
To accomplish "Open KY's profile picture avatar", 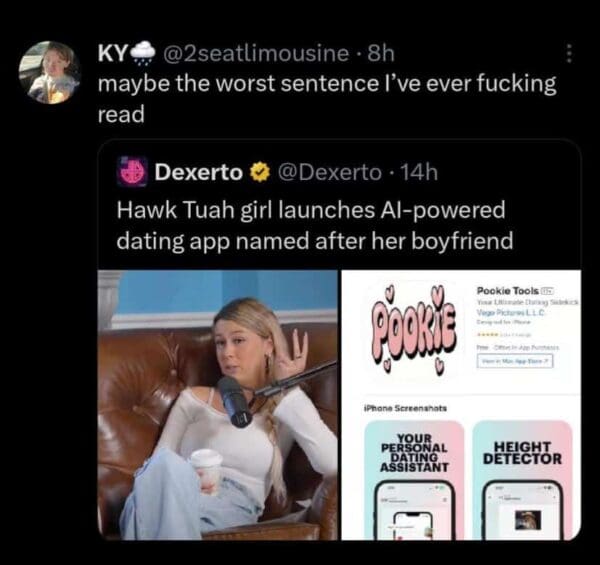I will [50, 73].
